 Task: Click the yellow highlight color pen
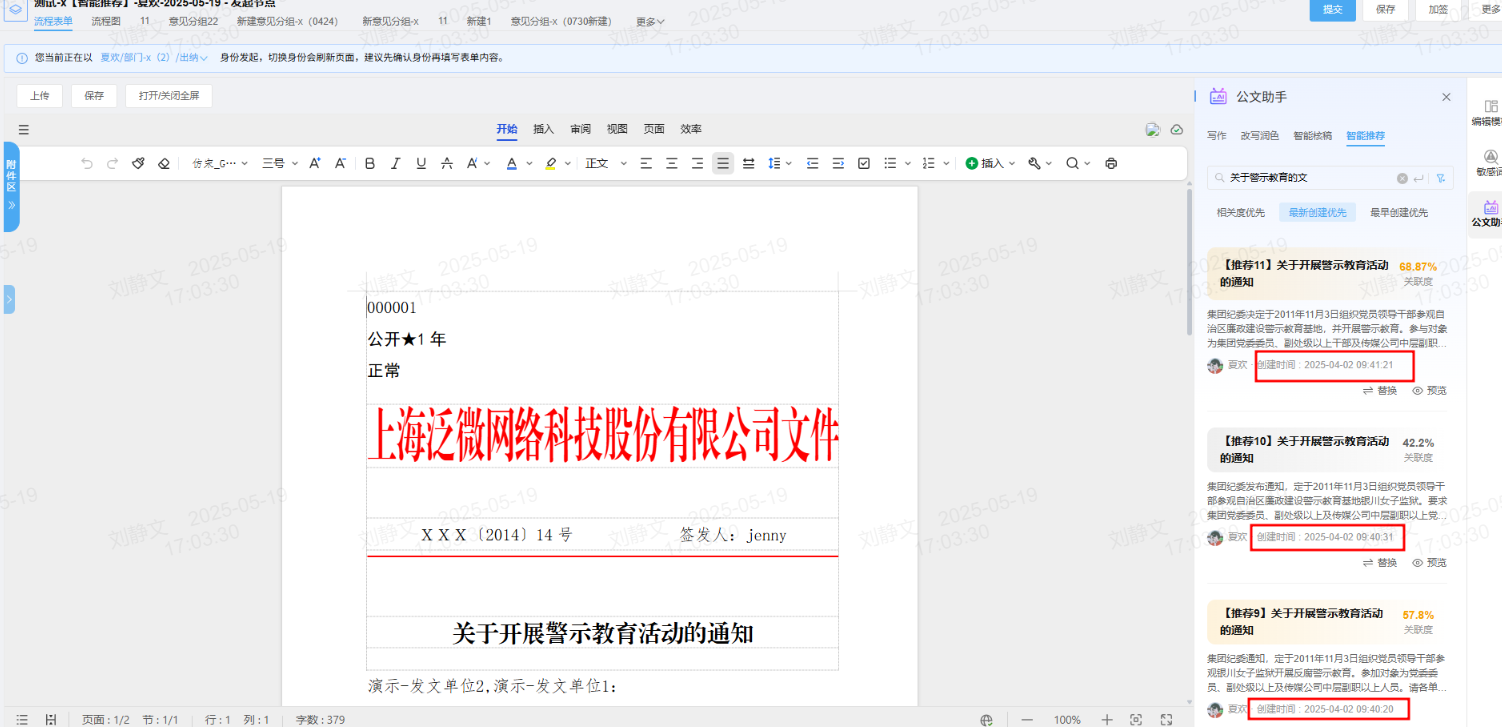click(x=551, y=163)
